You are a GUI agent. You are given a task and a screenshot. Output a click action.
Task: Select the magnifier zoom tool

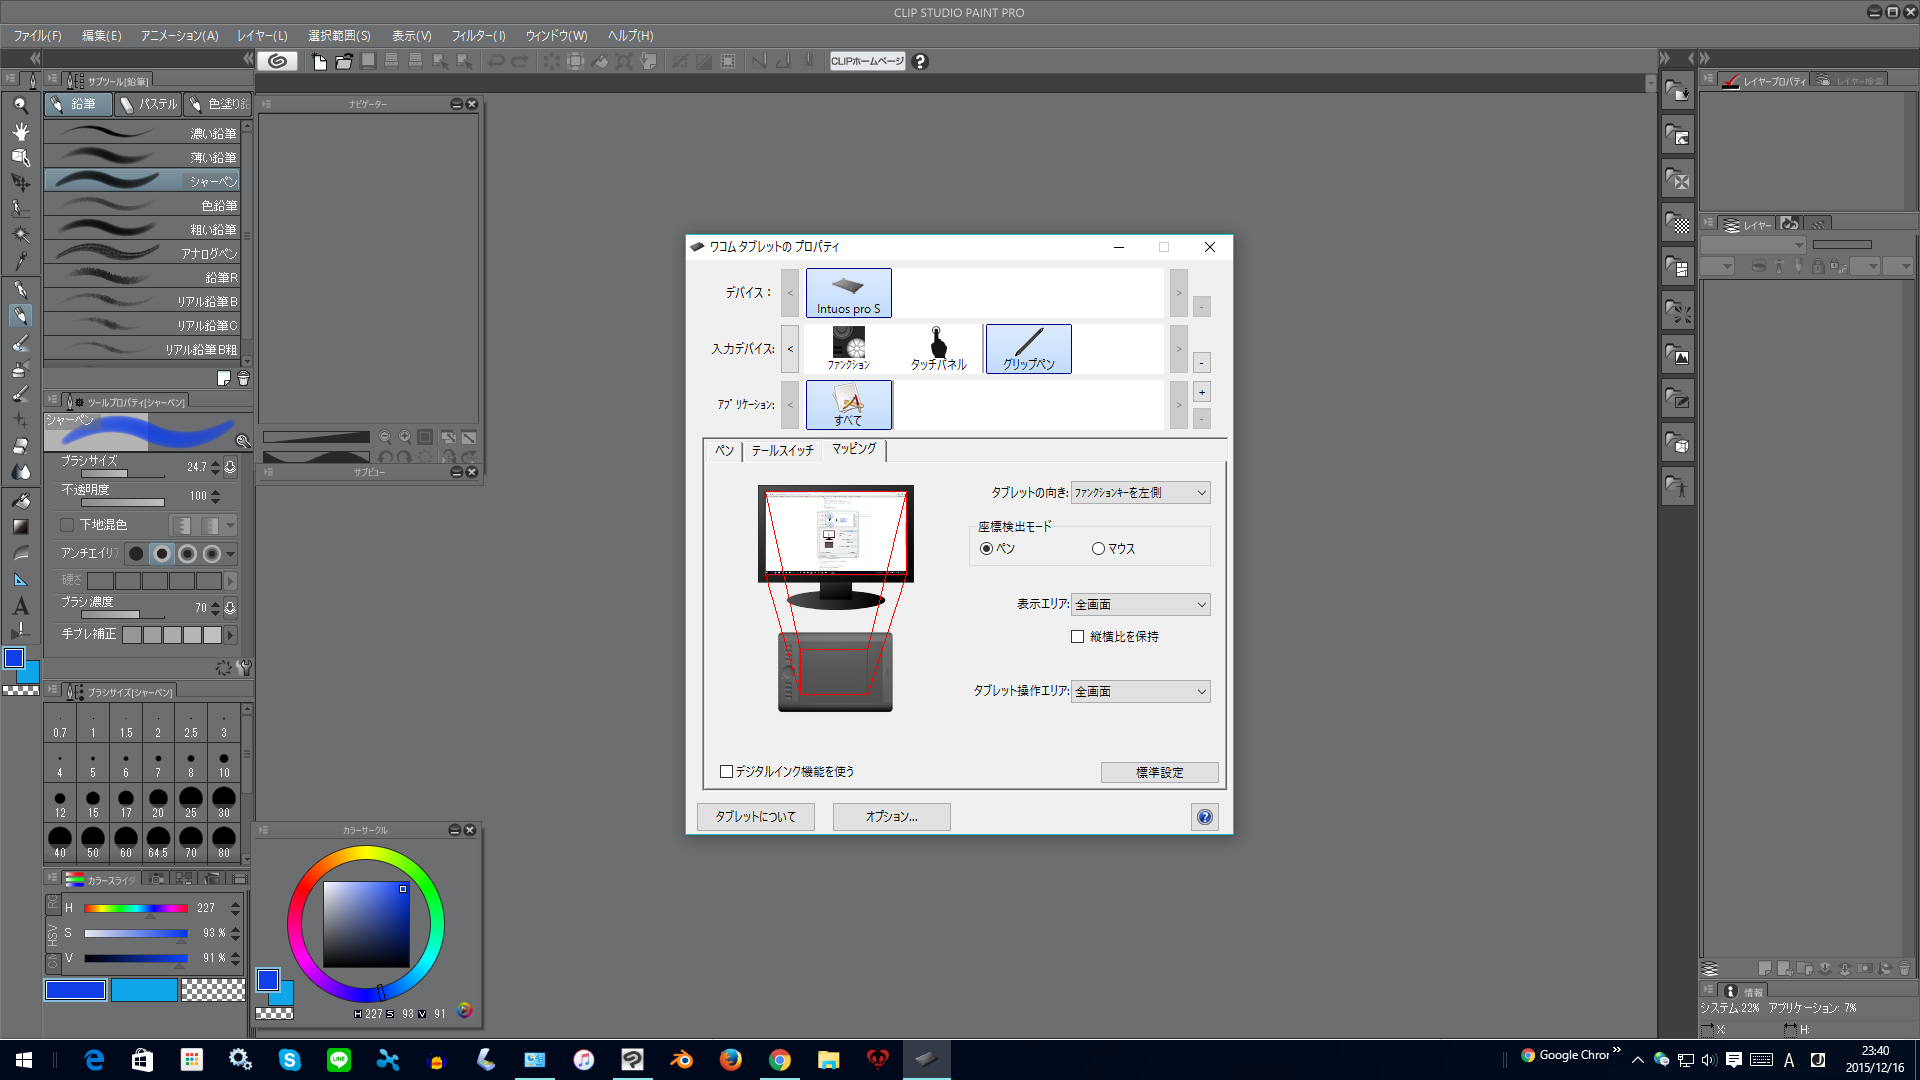point(20,105)
